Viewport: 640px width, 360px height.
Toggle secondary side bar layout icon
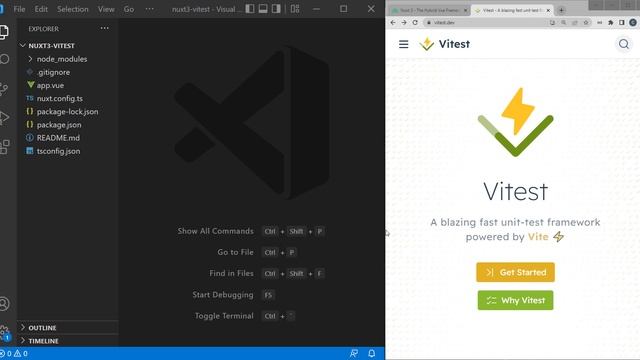tap(276, 9)
